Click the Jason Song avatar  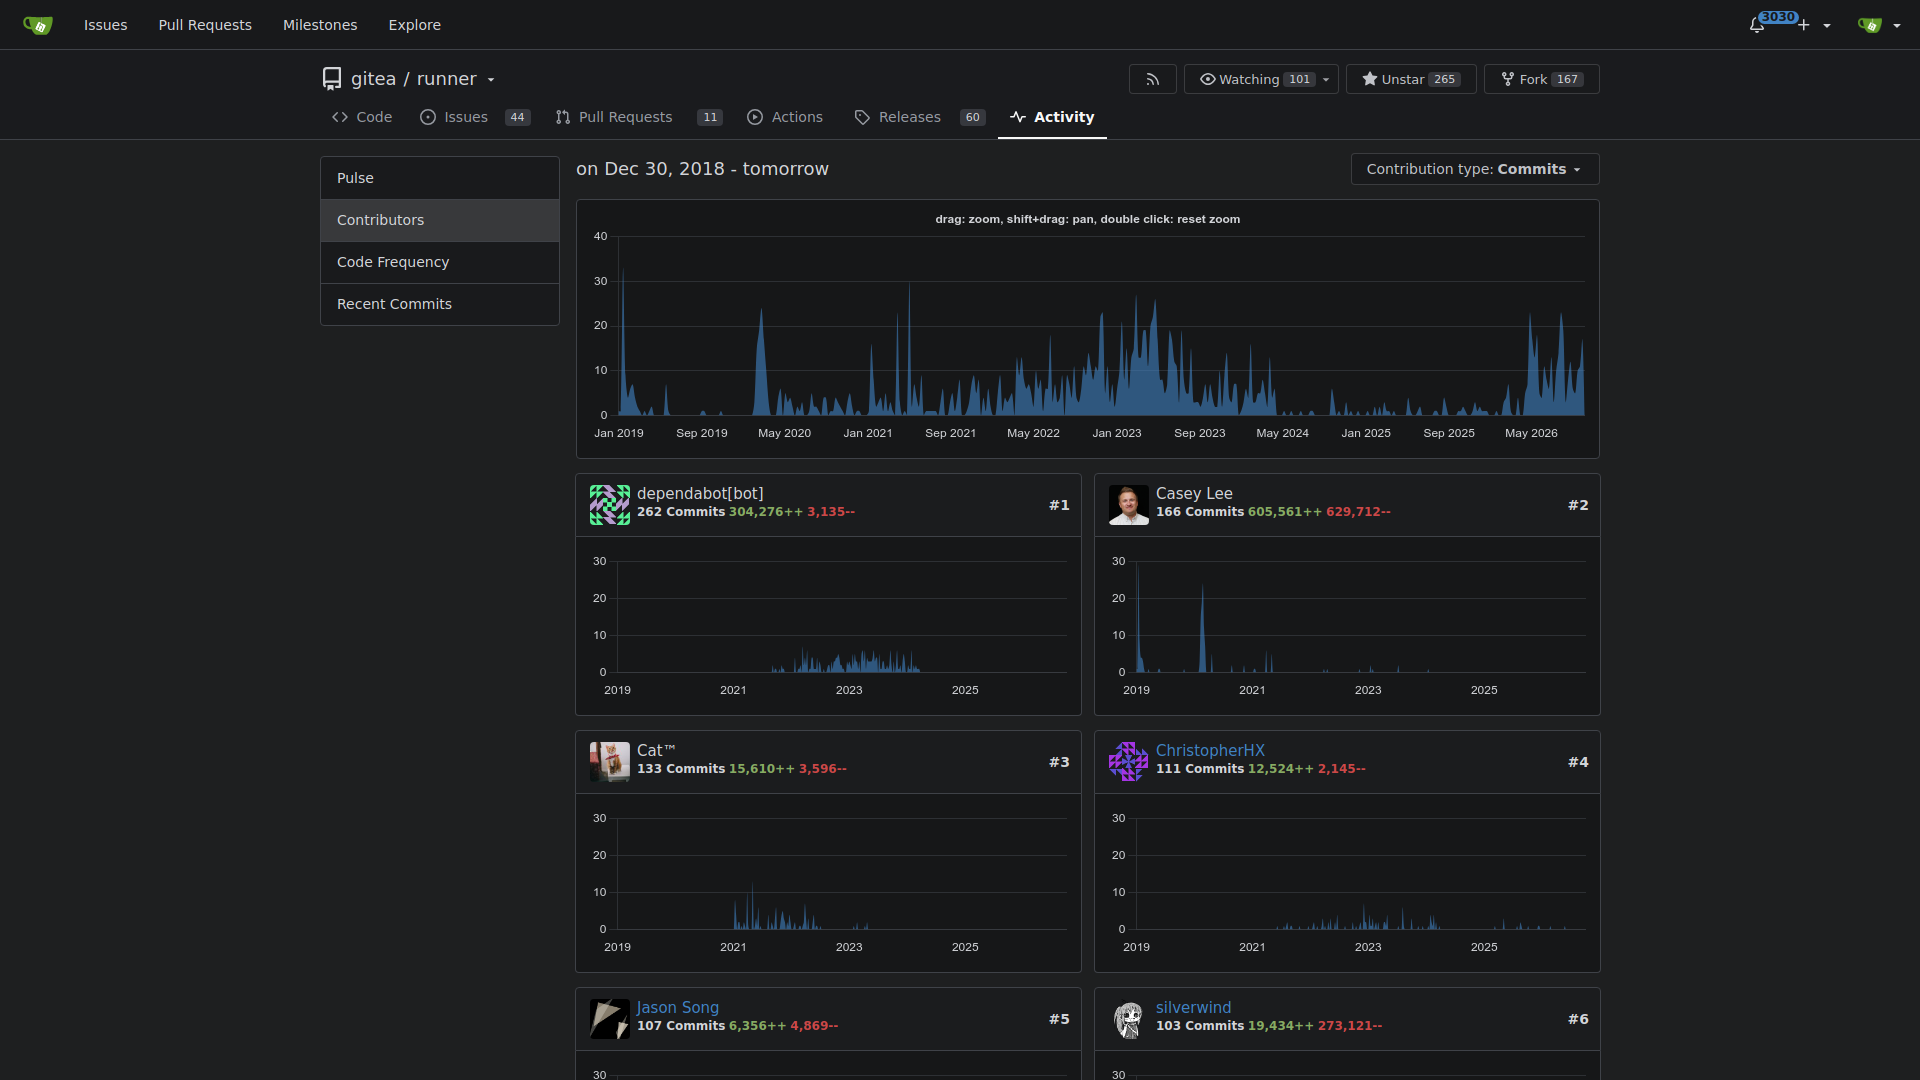pyautogui.click(x=610, y=1019)
